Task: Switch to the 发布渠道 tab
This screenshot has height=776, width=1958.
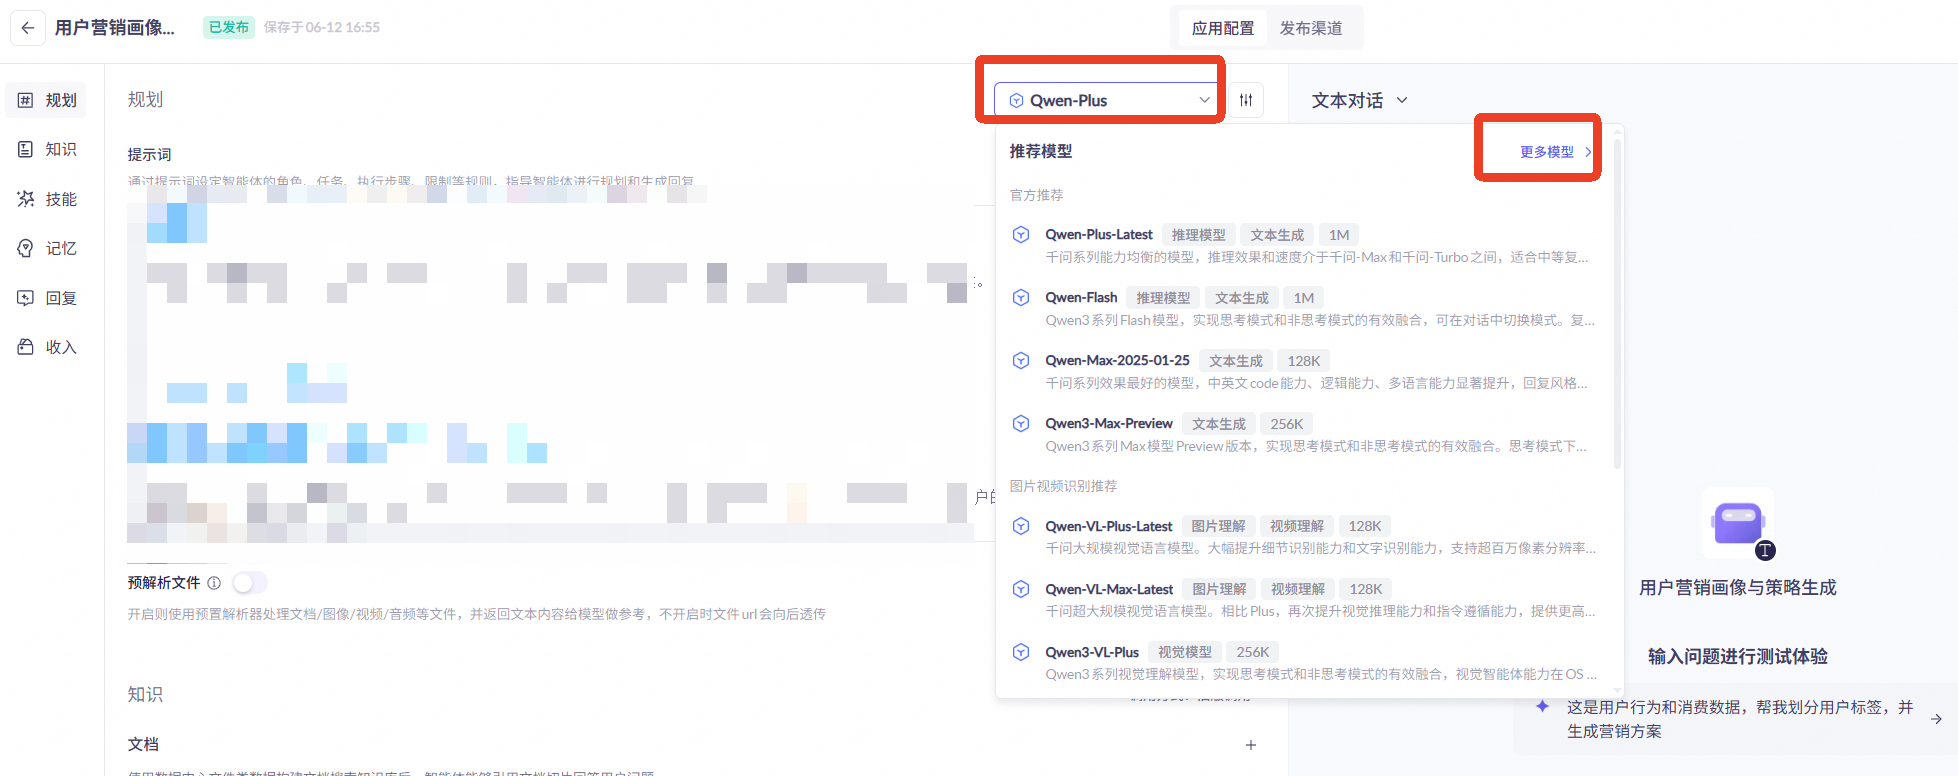Action: pos(1311,28)
